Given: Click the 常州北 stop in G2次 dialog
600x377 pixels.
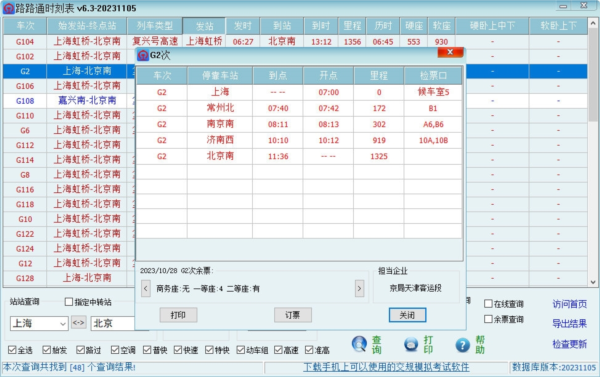Looking at the screenshot, I should click(x=220, y=108).
